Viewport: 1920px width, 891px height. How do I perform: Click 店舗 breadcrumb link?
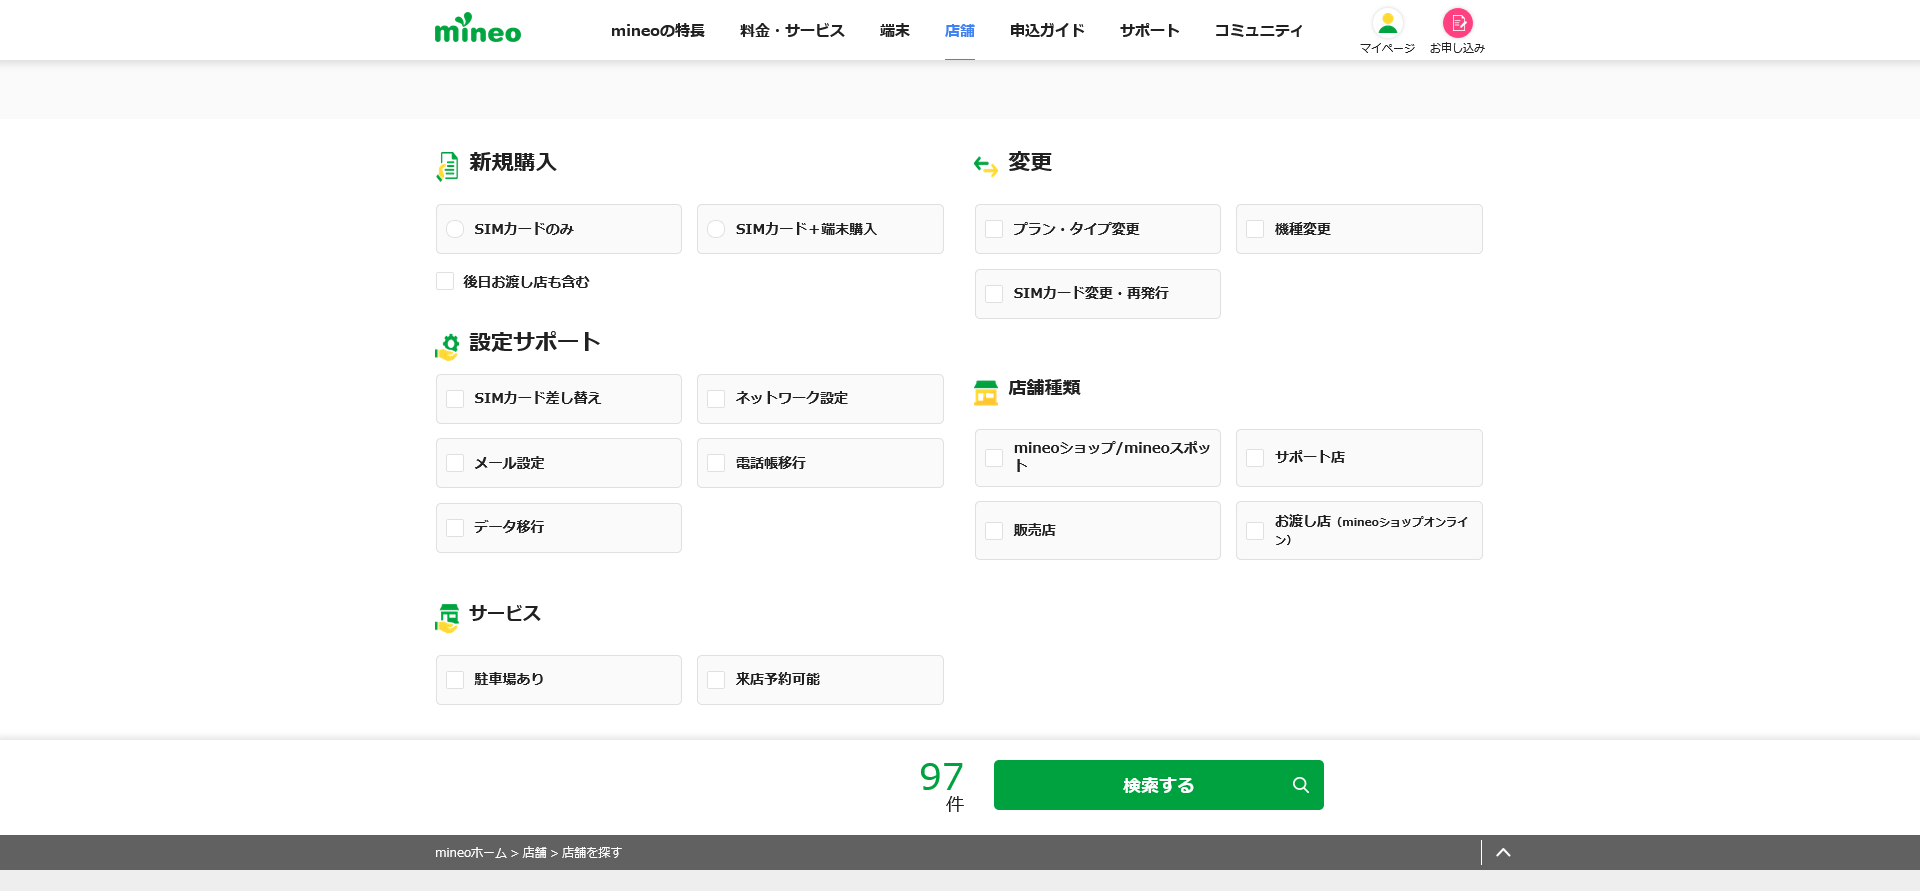pos(534,853)
